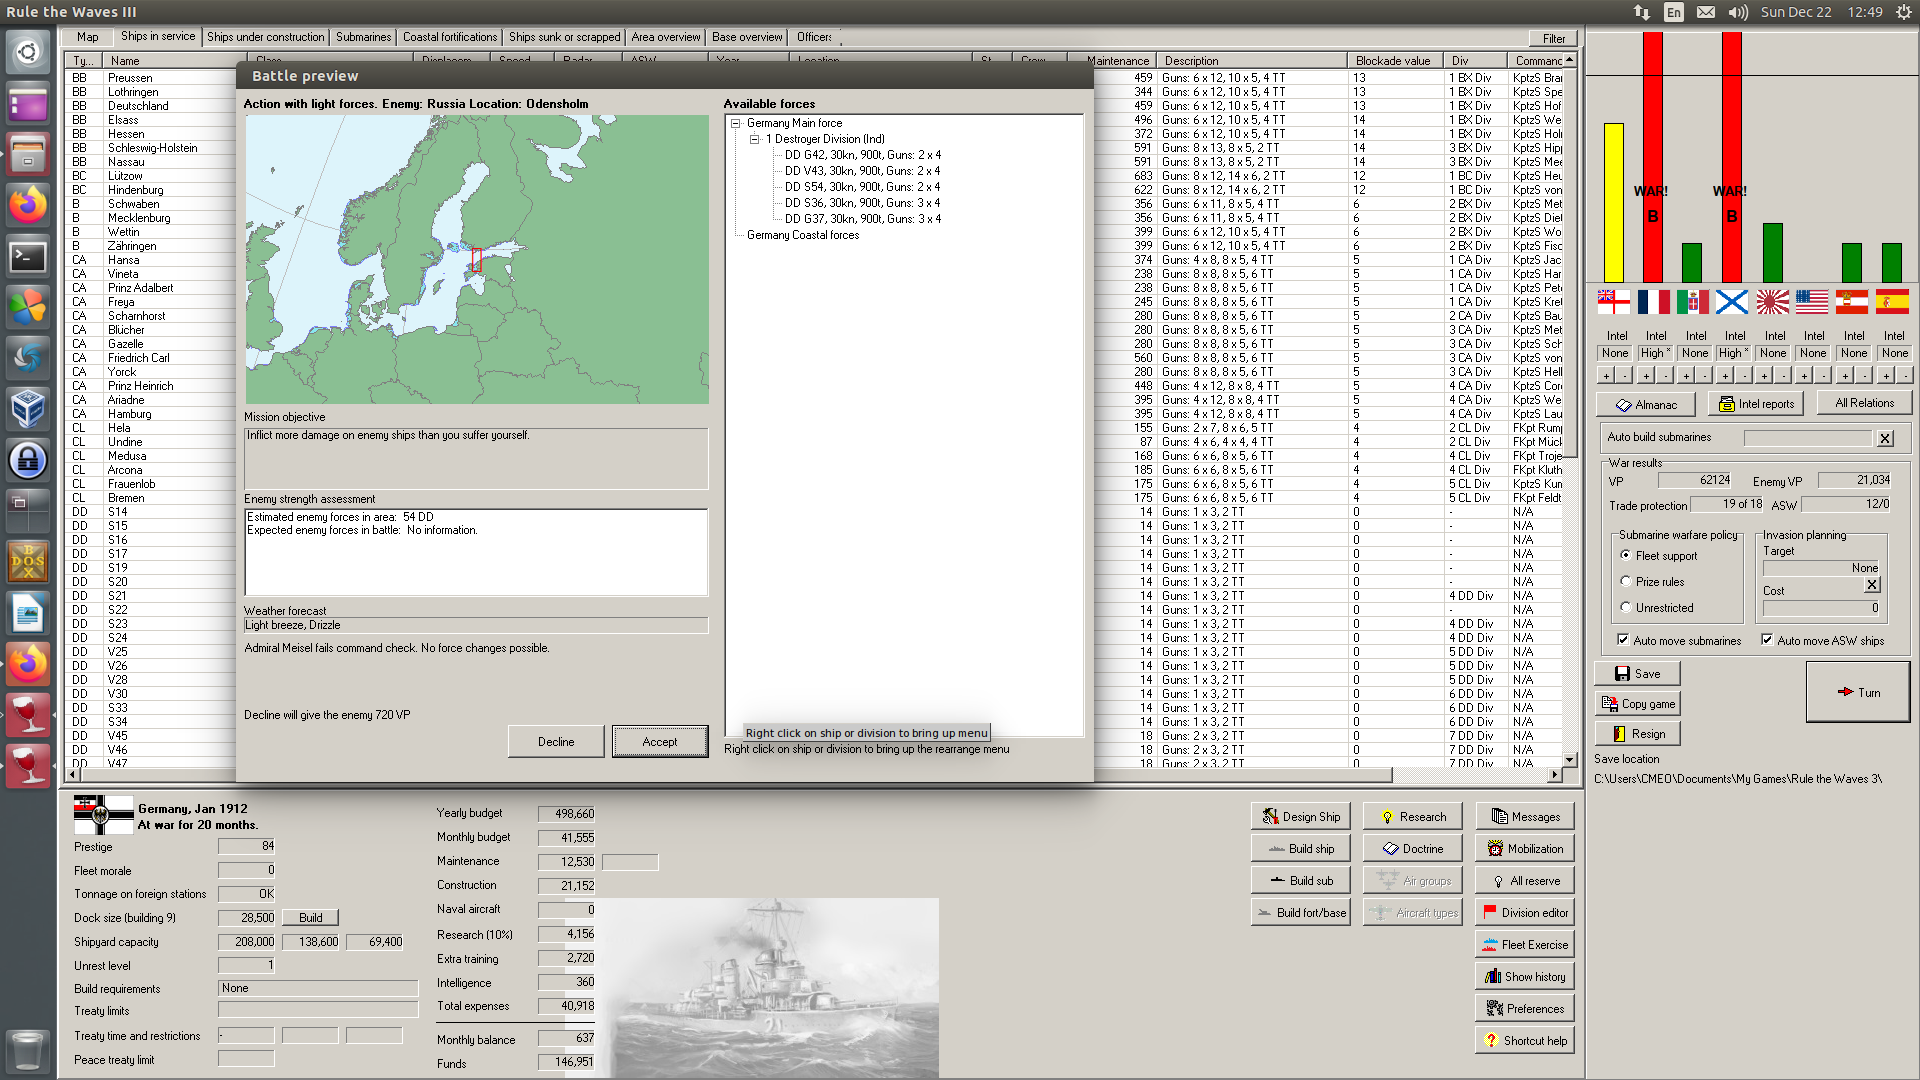Increase intel on France

tap(1646, 376)
